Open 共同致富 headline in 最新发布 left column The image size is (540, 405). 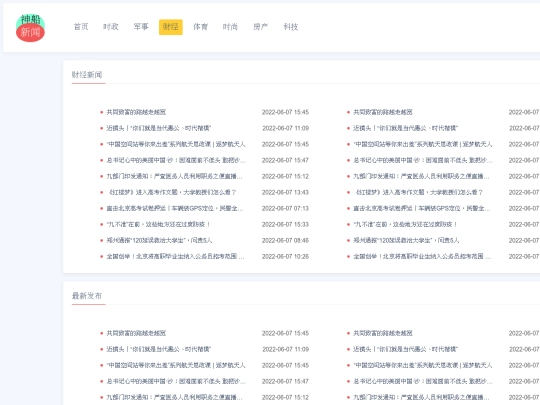coord(136,333)
